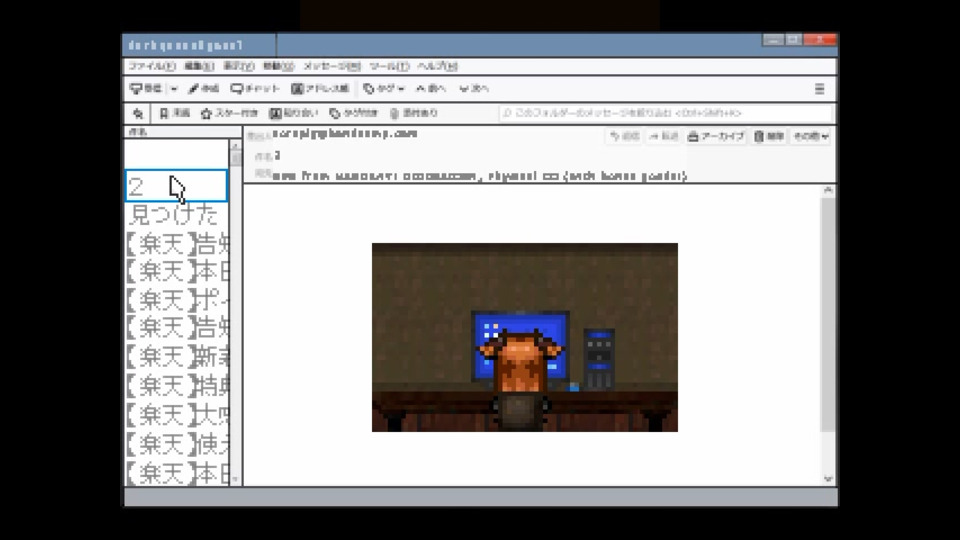Viewport: 960px width, 540px height.
Task: Open the File (ファイル) menu
Action: click(x=151, y=66)
